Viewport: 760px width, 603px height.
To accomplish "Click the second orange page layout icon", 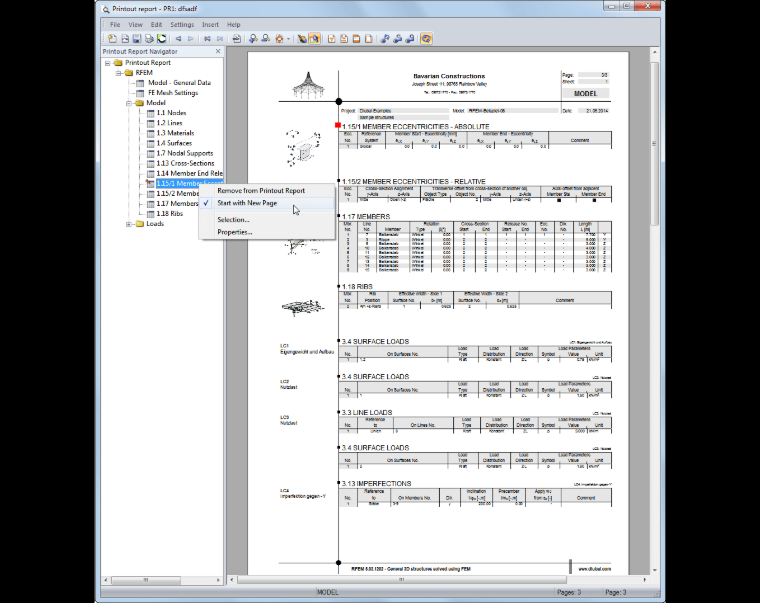I will click(344, 39).
